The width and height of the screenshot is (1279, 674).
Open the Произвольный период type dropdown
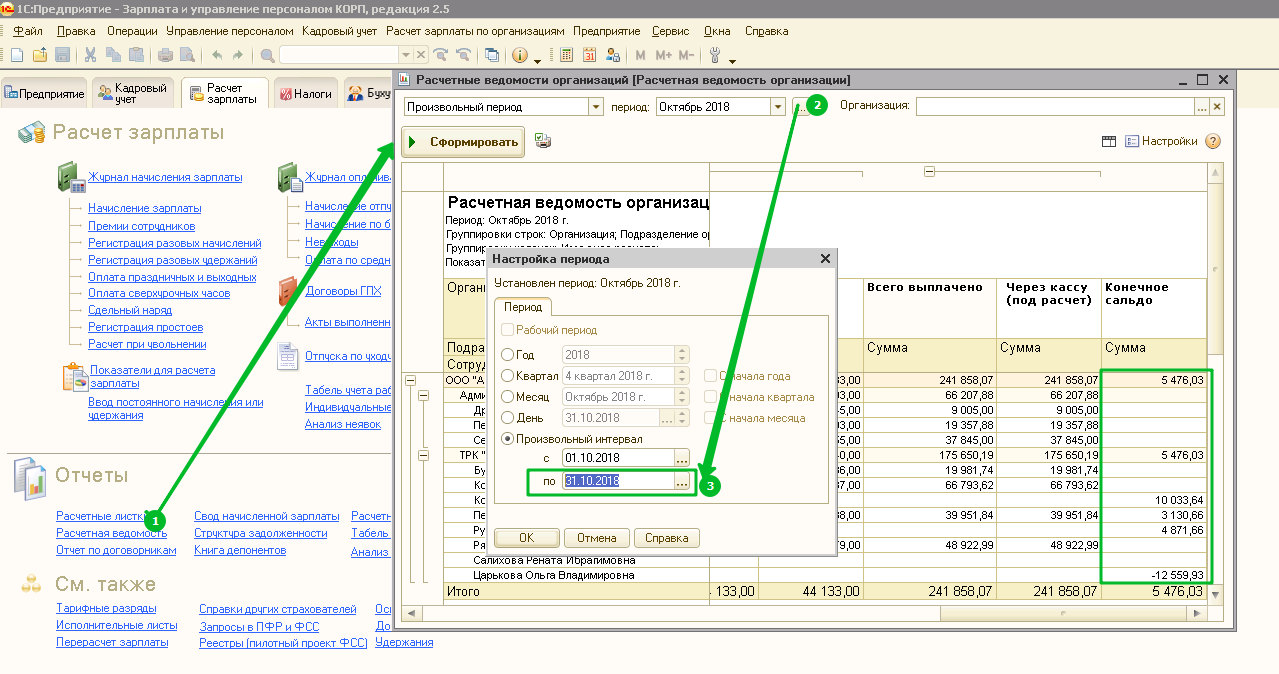coord(596,107)
